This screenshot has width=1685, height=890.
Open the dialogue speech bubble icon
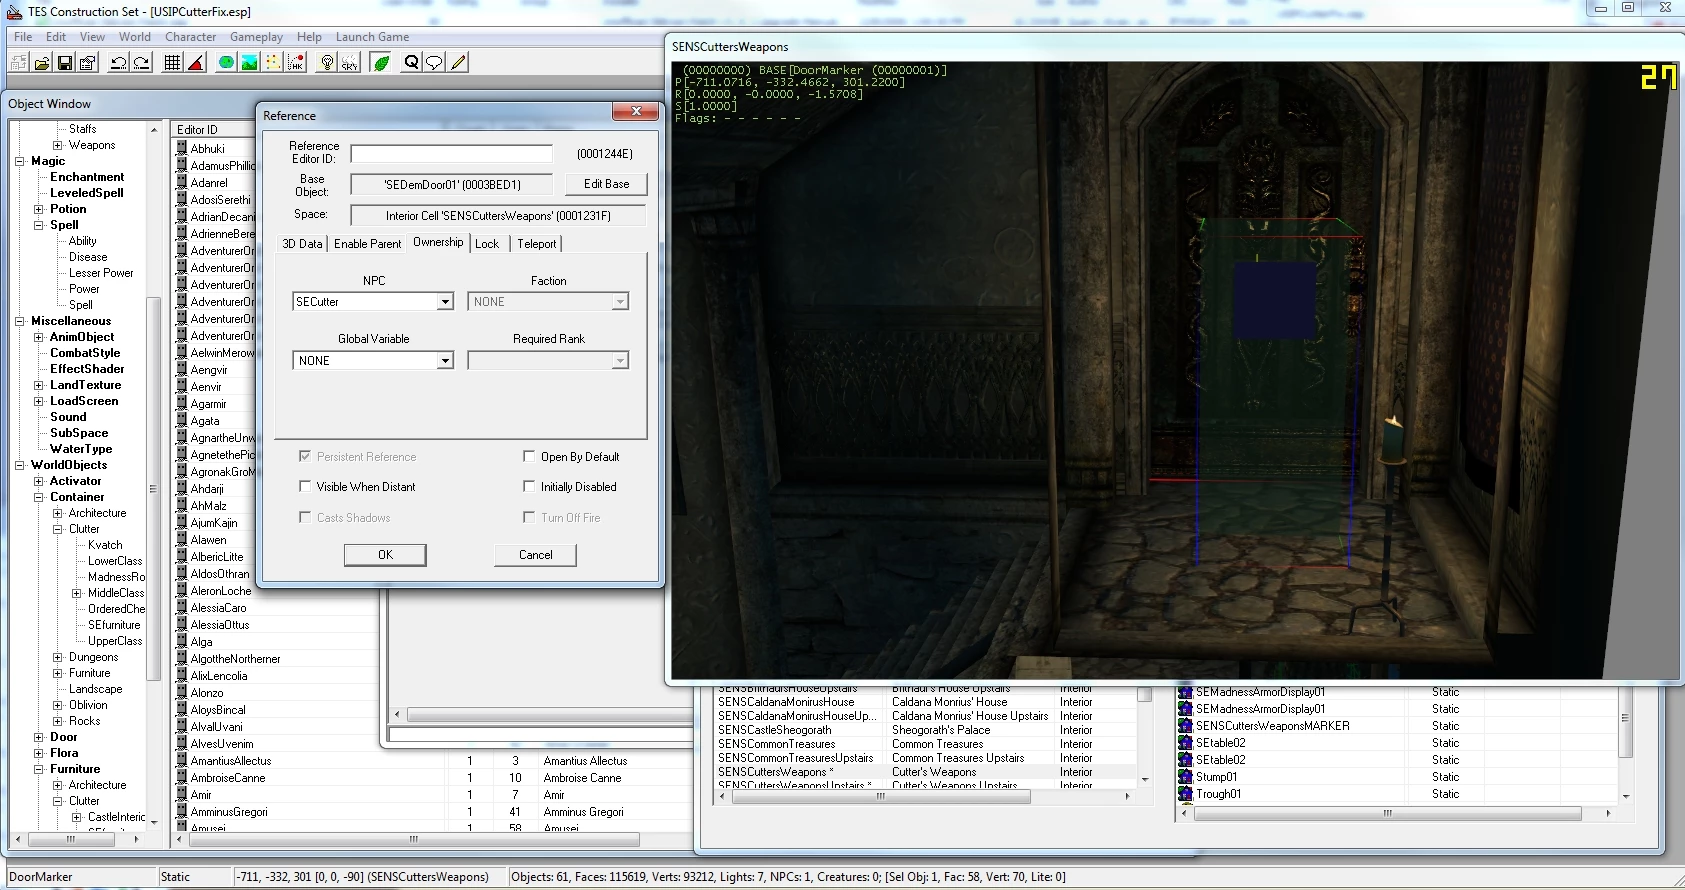434,63
